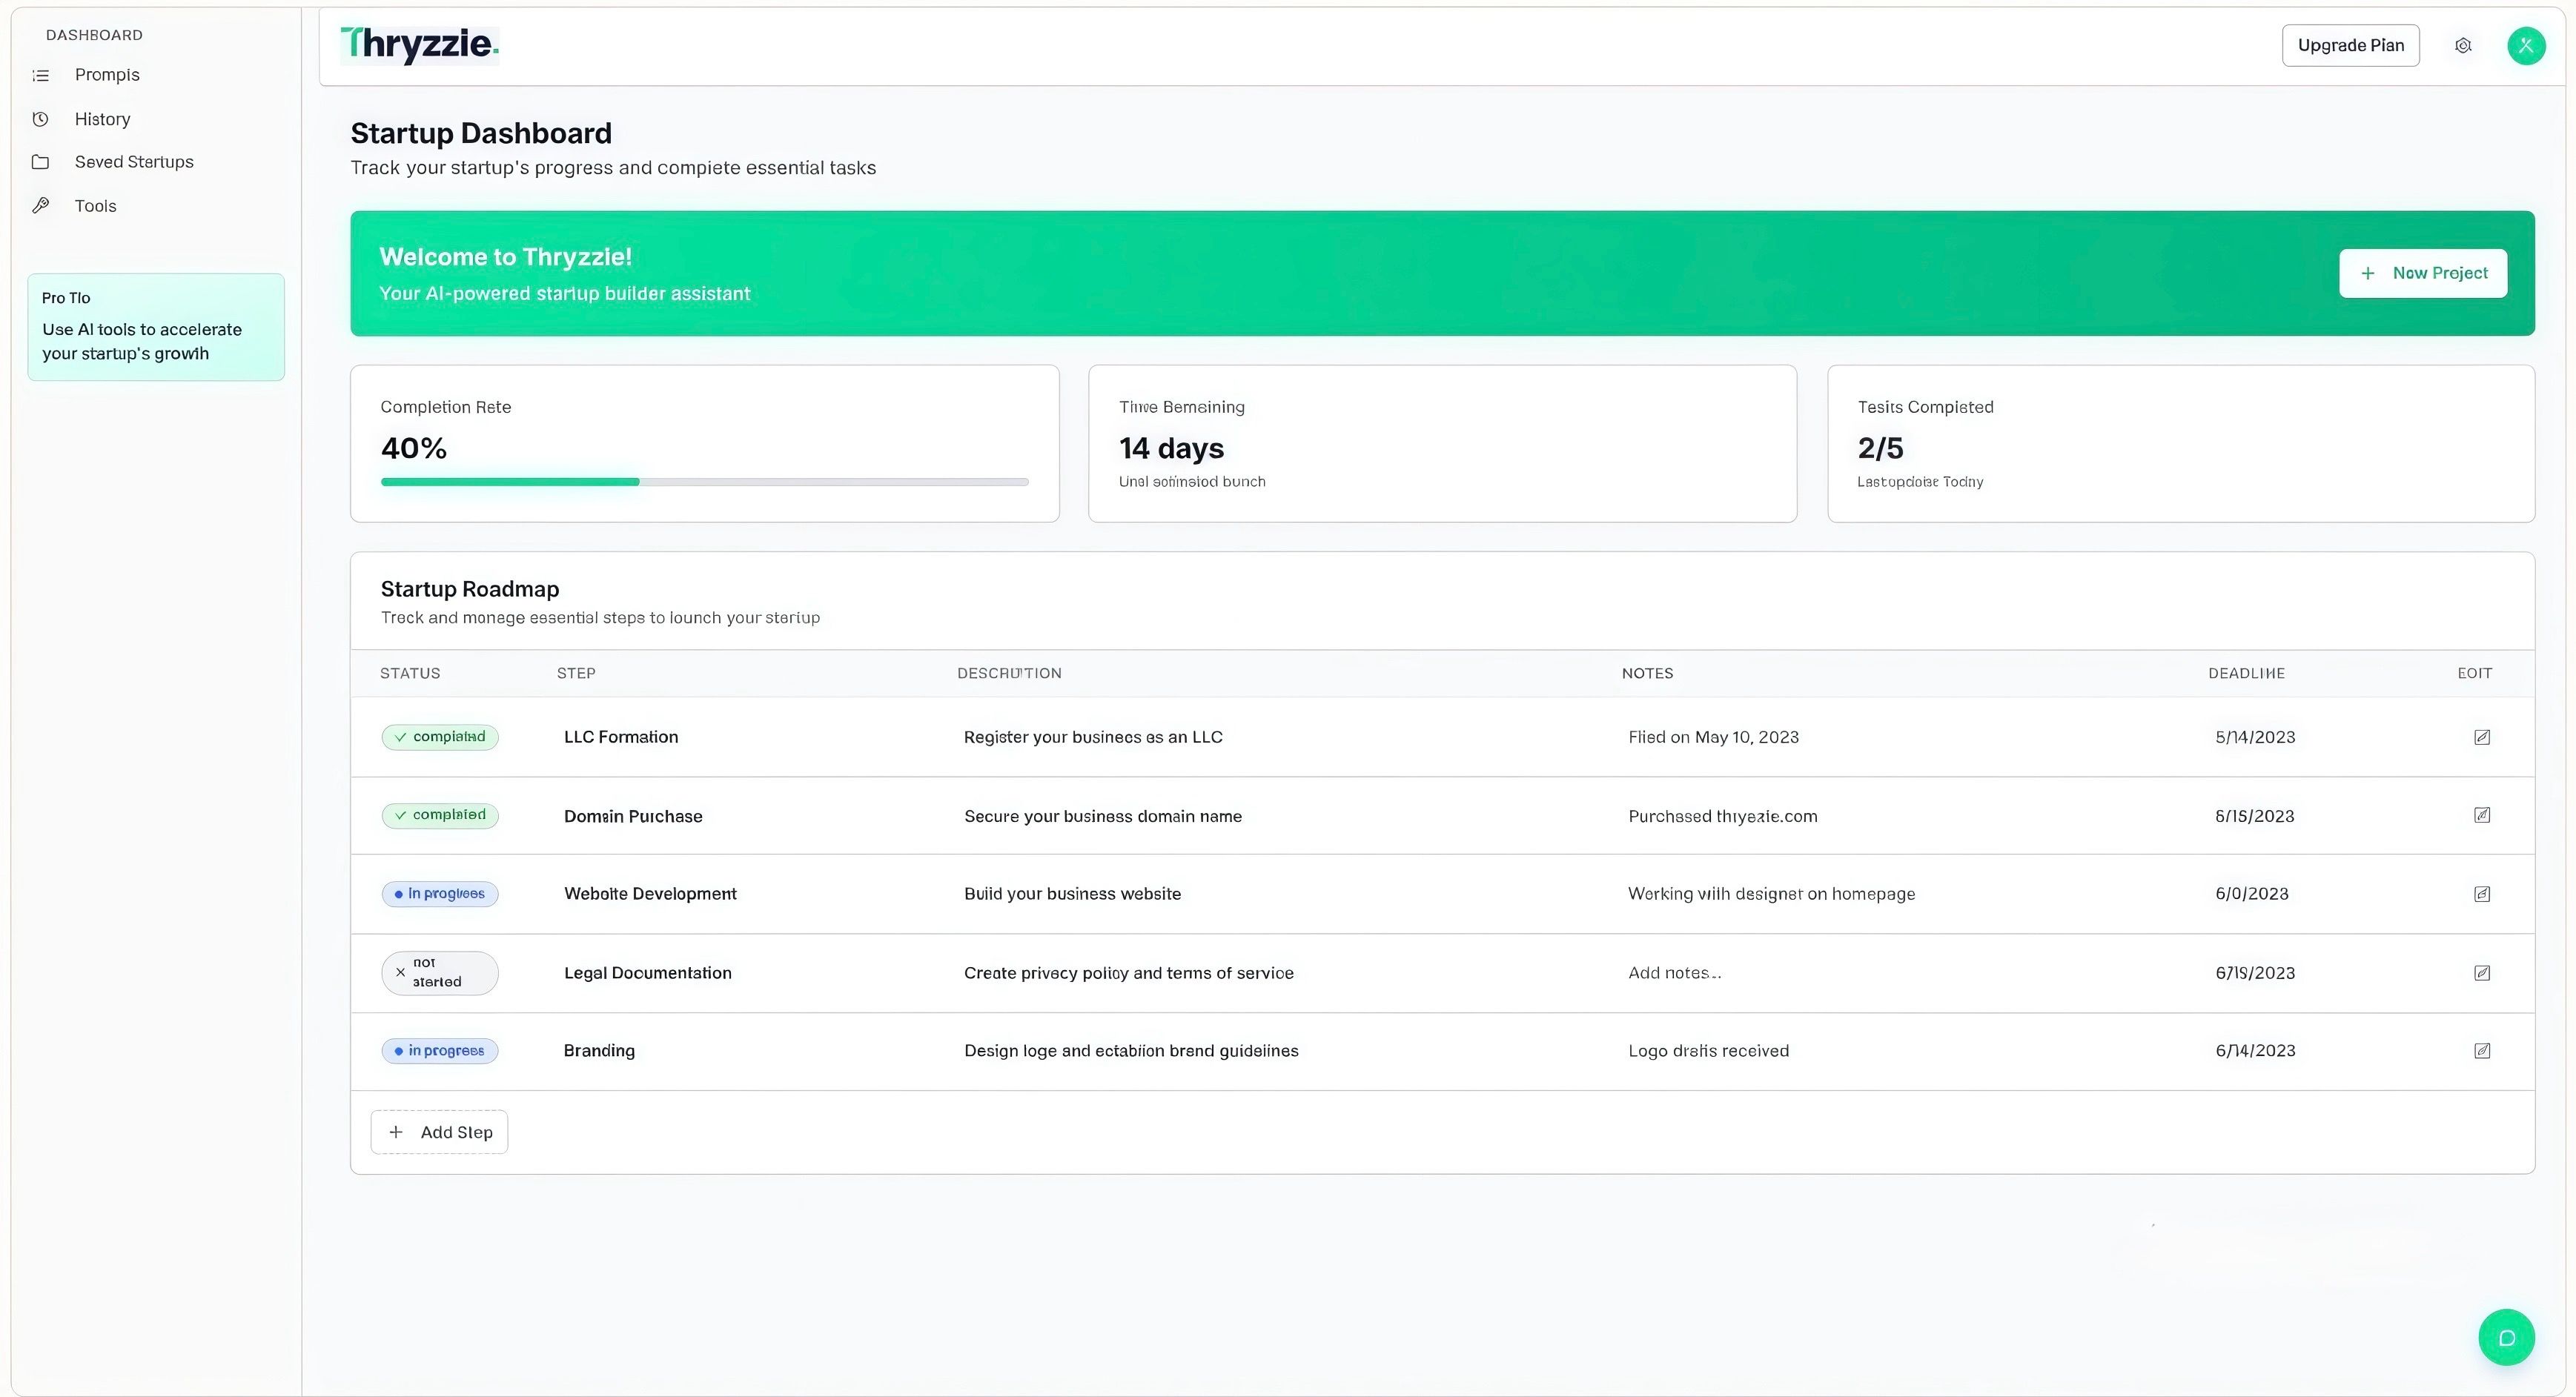2576x1397 pixels.
Task: Click the Legal Documentation step name
Action: pos(648,973)
